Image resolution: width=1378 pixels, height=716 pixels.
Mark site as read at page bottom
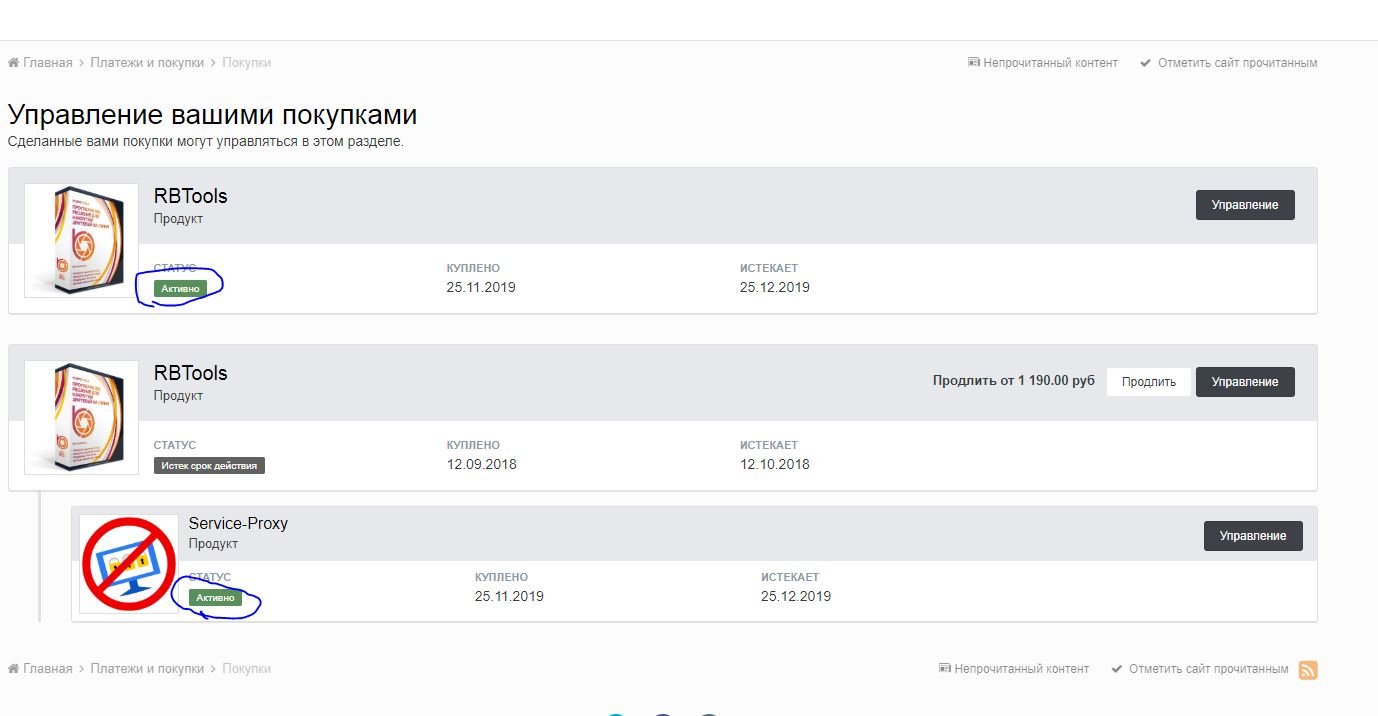click(x=1200, y=669)
